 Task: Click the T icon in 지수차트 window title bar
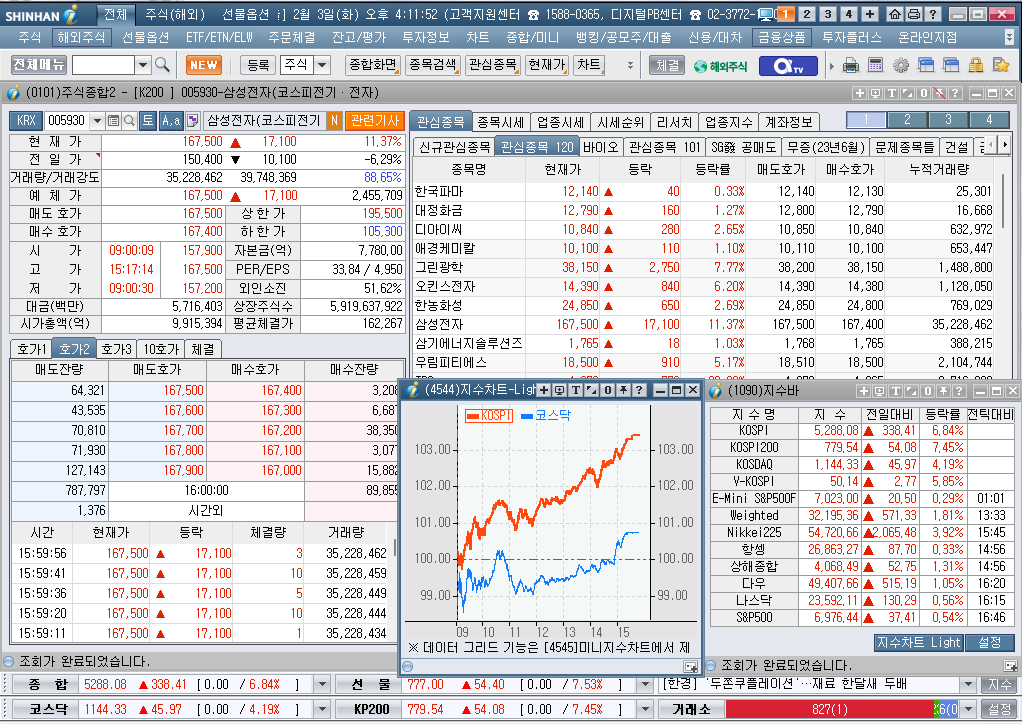576,390
